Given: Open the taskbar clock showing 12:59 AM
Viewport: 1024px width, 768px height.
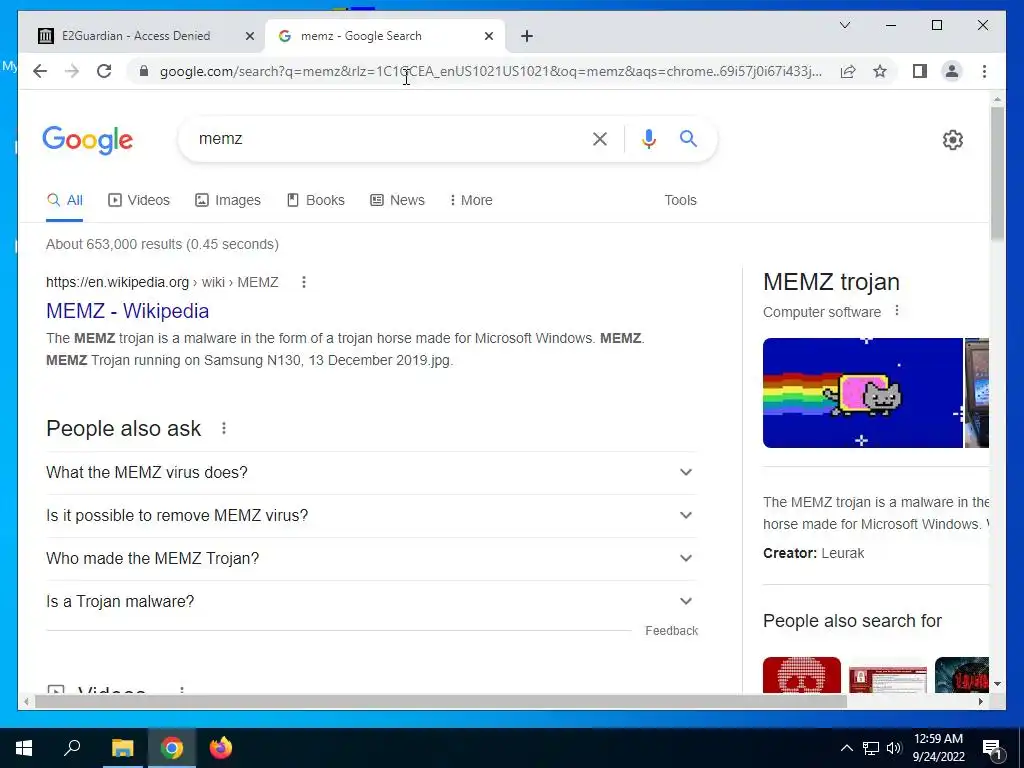Looking at the screenshot, I should coord(938,748).
